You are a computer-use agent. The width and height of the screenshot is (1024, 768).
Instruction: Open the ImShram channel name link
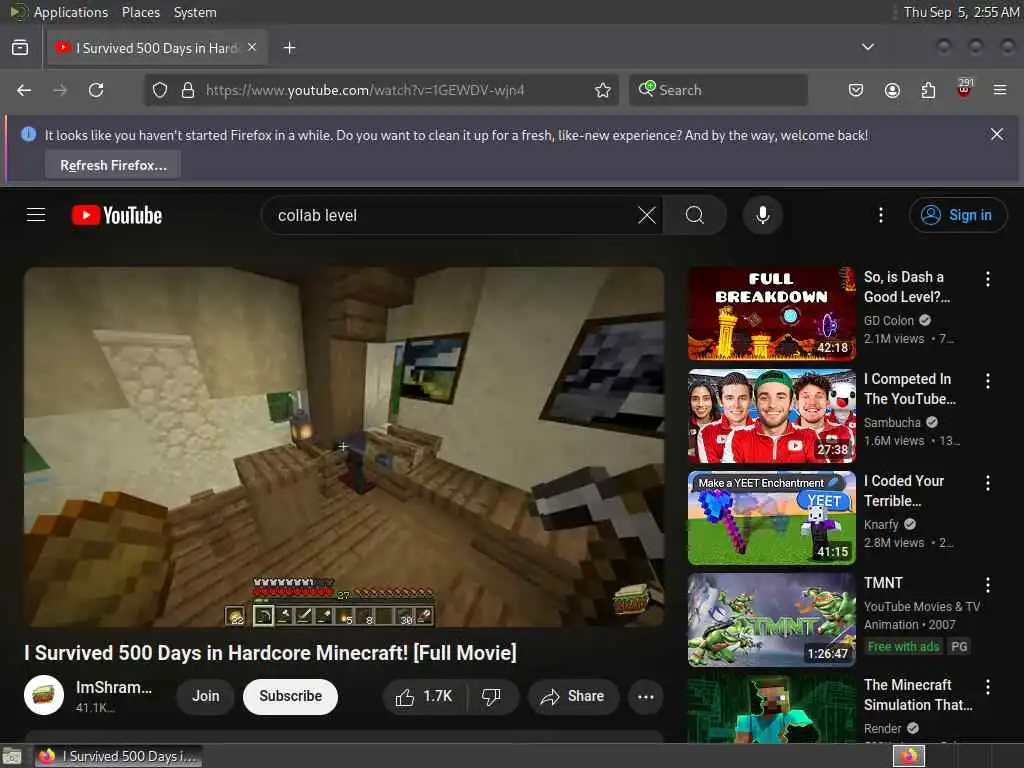(x=114, y=688)
